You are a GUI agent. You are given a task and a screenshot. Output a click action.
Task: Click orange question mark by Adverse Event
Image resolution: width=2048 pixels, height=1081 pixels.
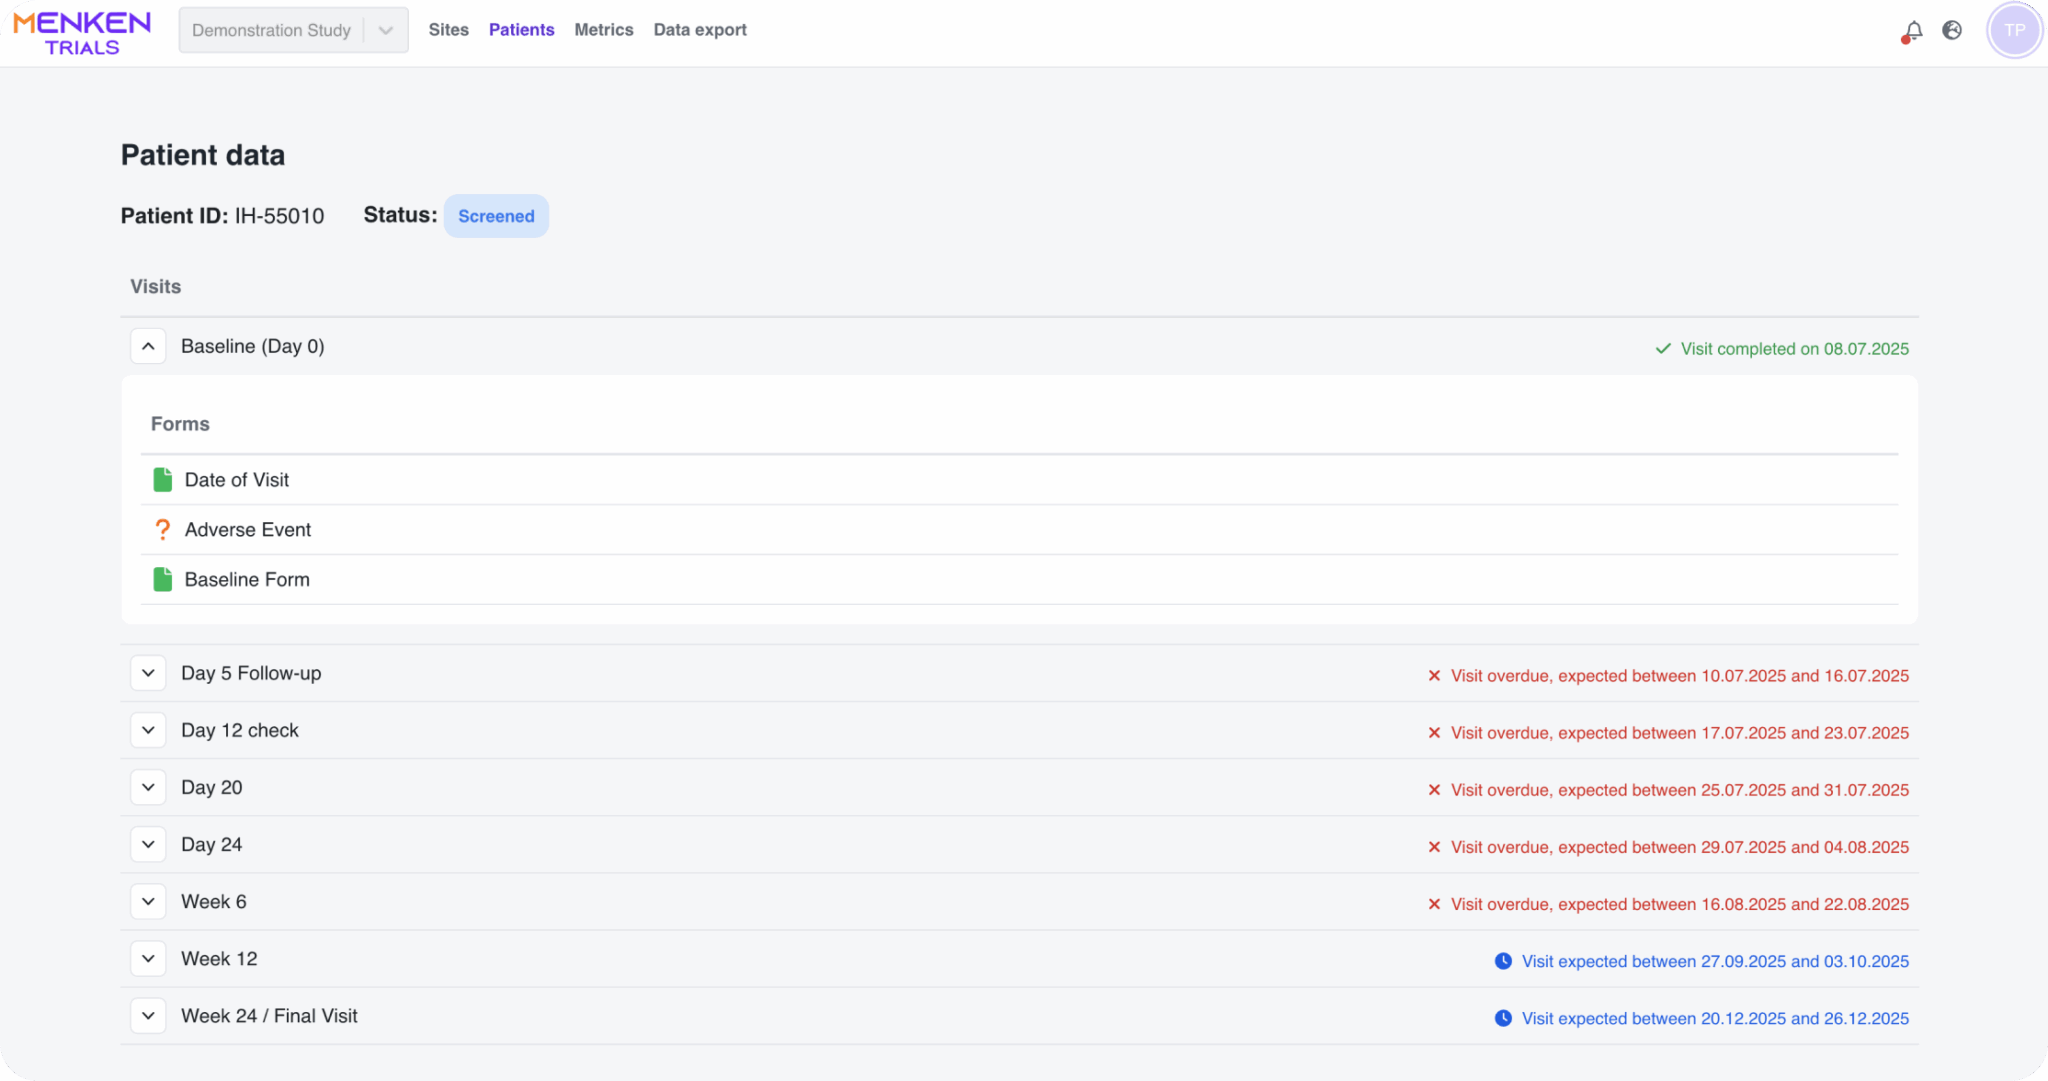(162, 530)
